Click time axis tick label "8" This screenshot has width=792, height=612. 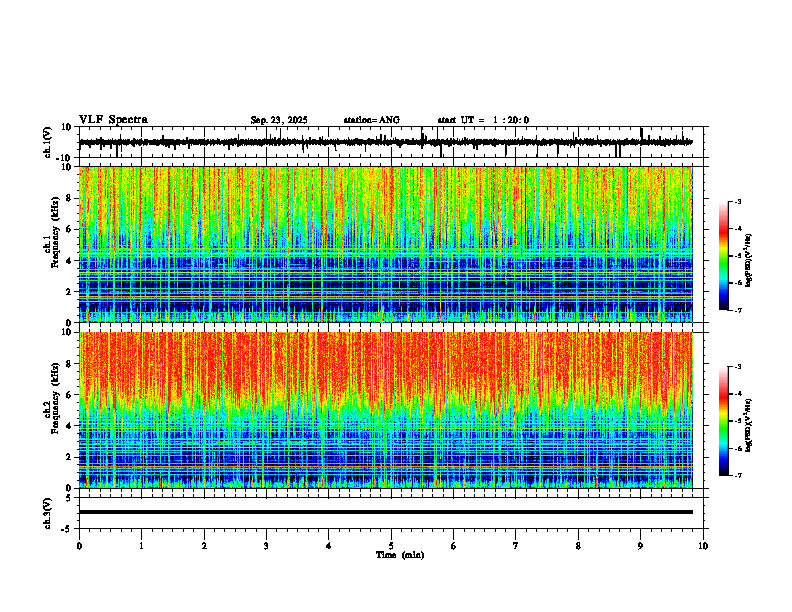pos(578,546)
